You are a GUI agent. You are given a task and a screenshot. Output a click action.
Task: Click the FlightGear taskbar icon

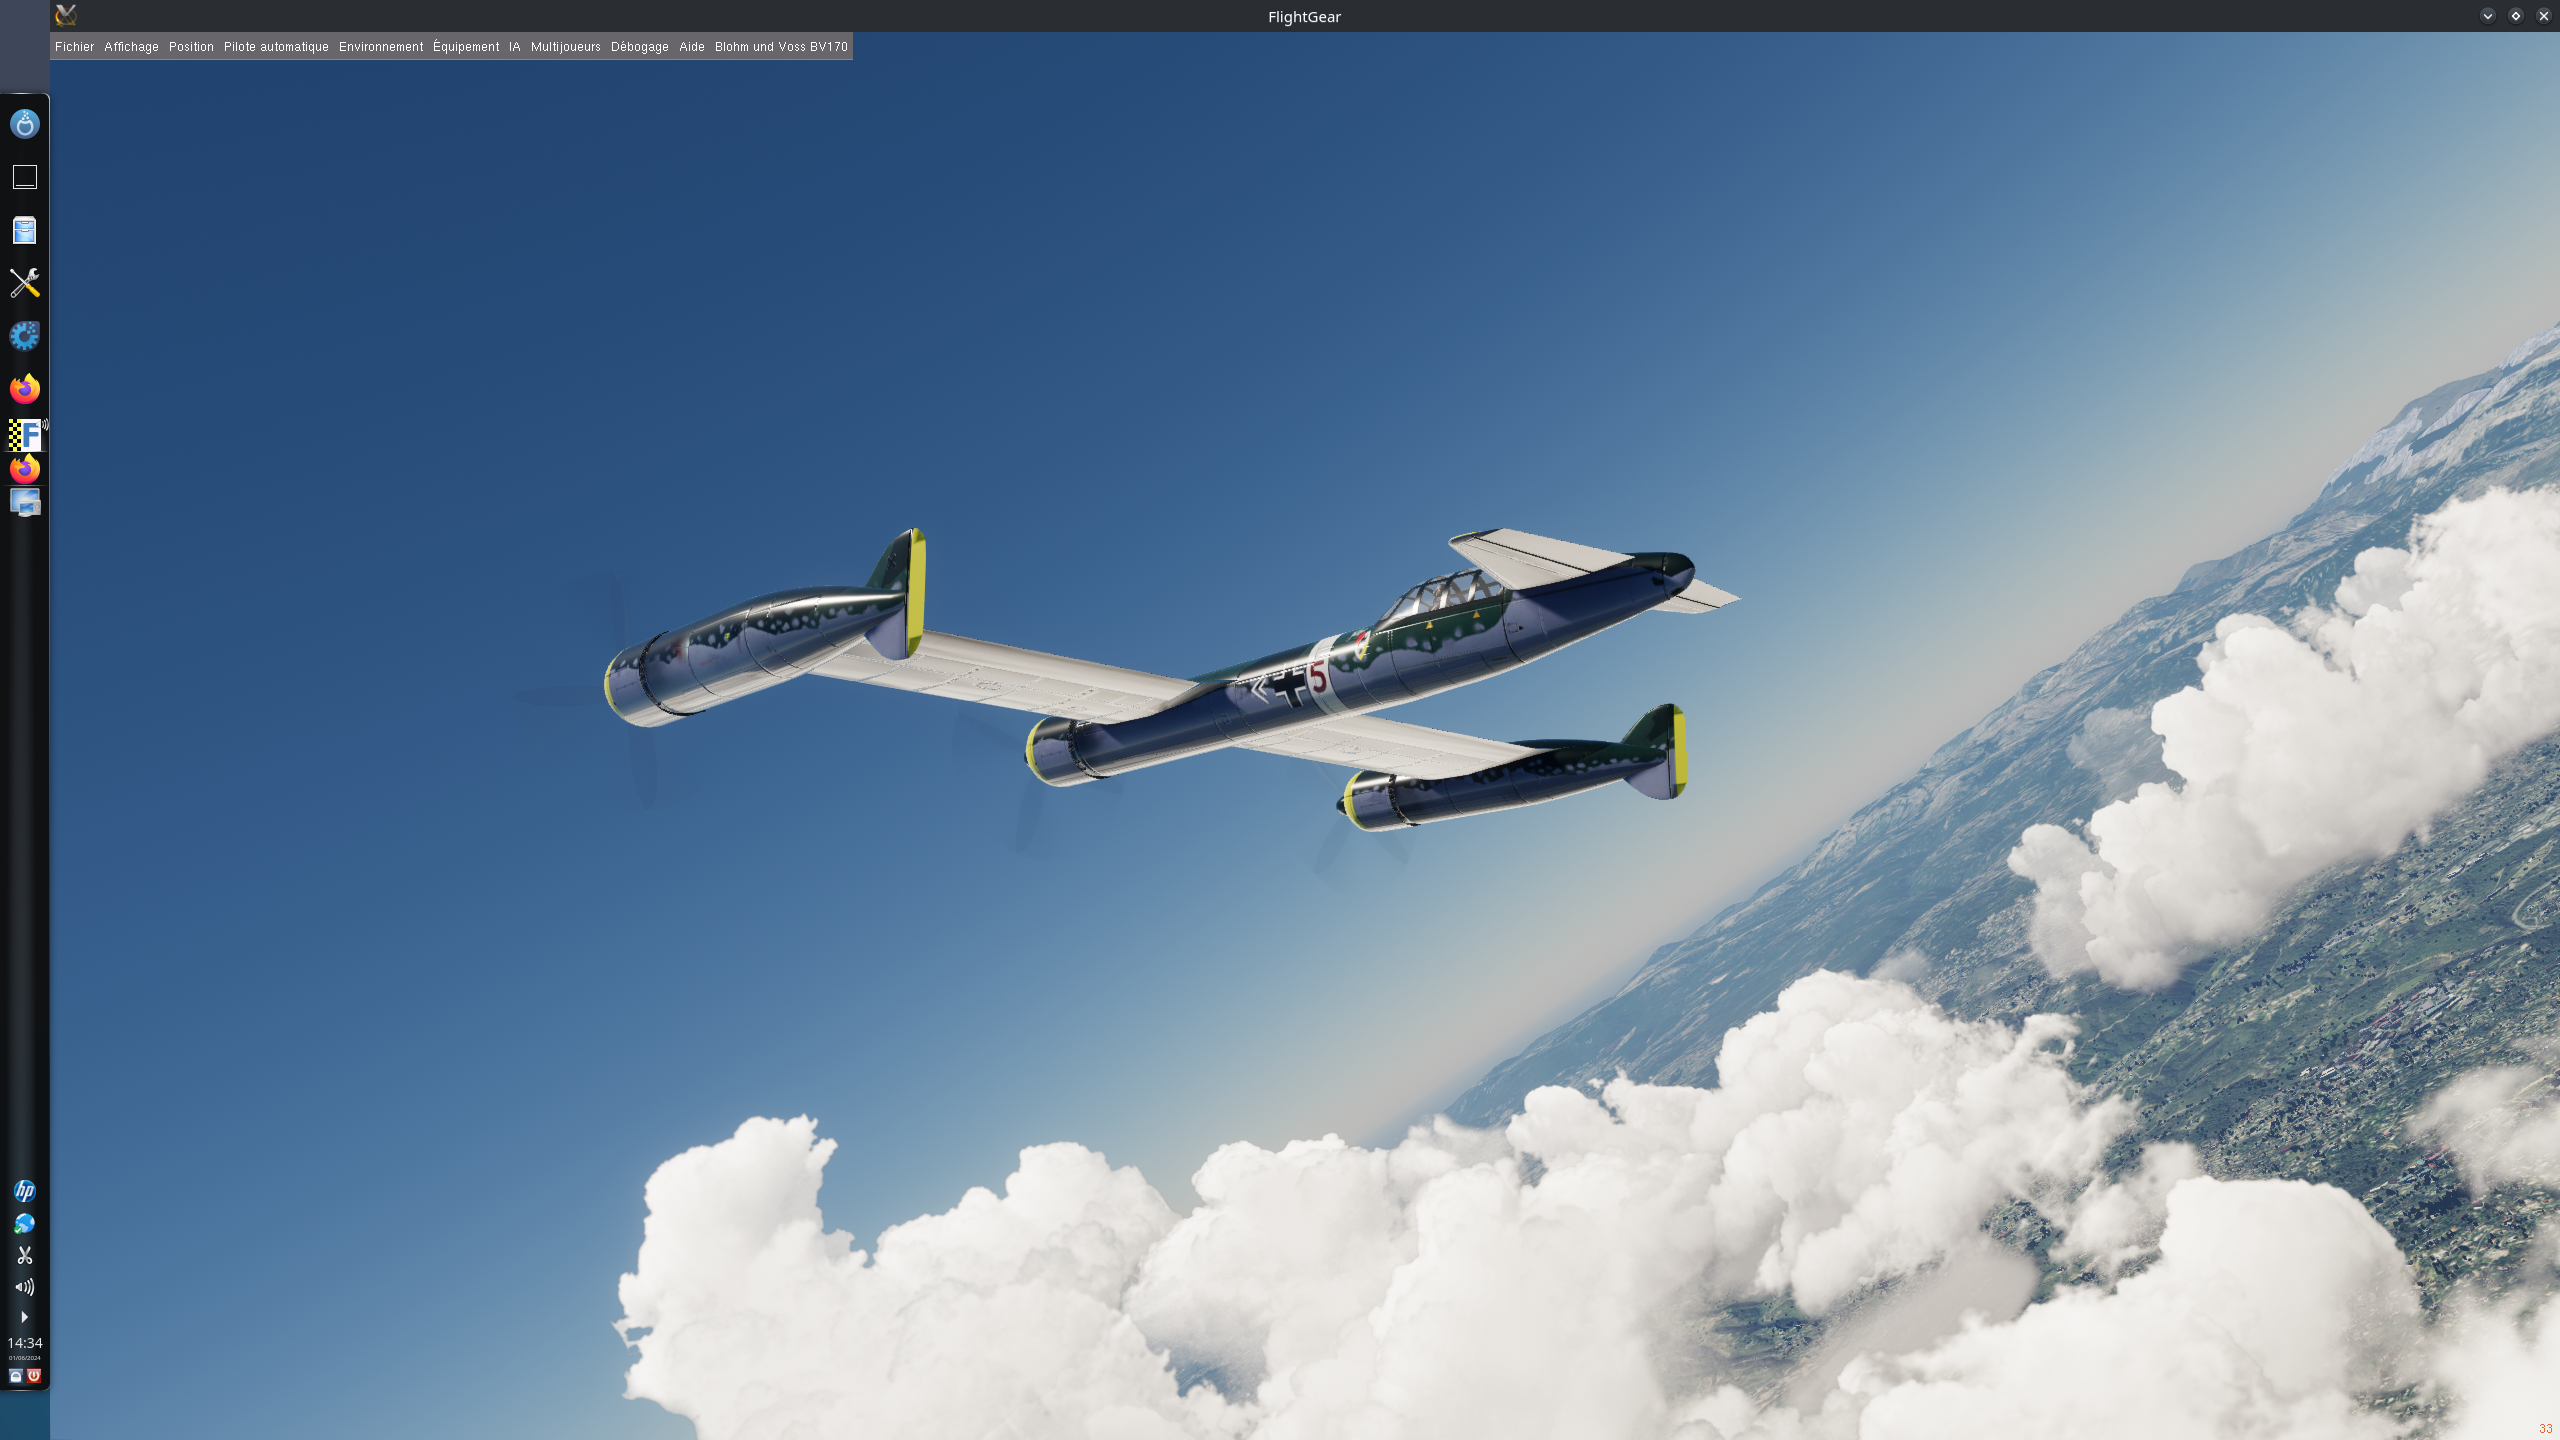(x=25, y=434)
